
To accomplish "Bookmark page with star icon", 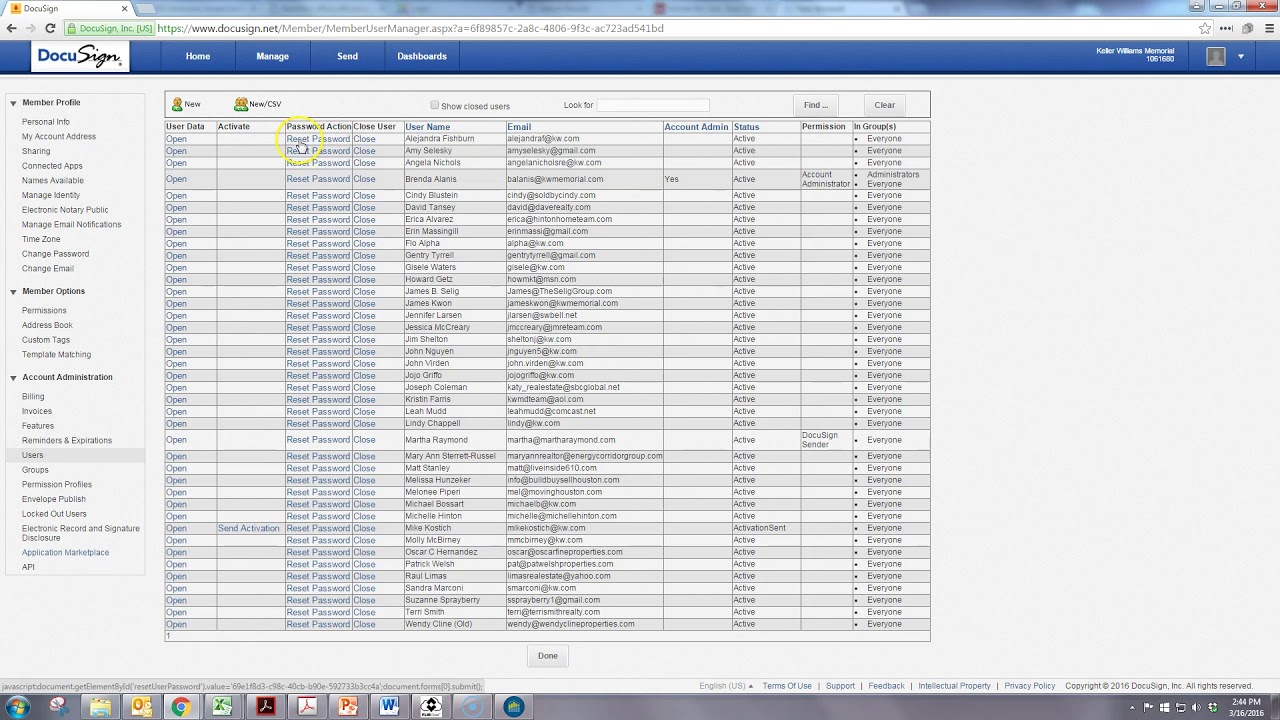I will click(x=1205, y=28).
